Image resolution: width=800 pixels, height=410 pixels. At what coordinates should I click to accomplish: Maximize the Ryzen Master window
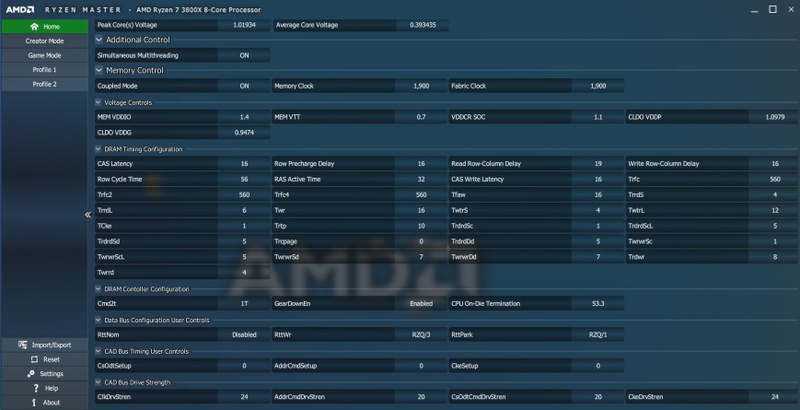click(773, 9)
